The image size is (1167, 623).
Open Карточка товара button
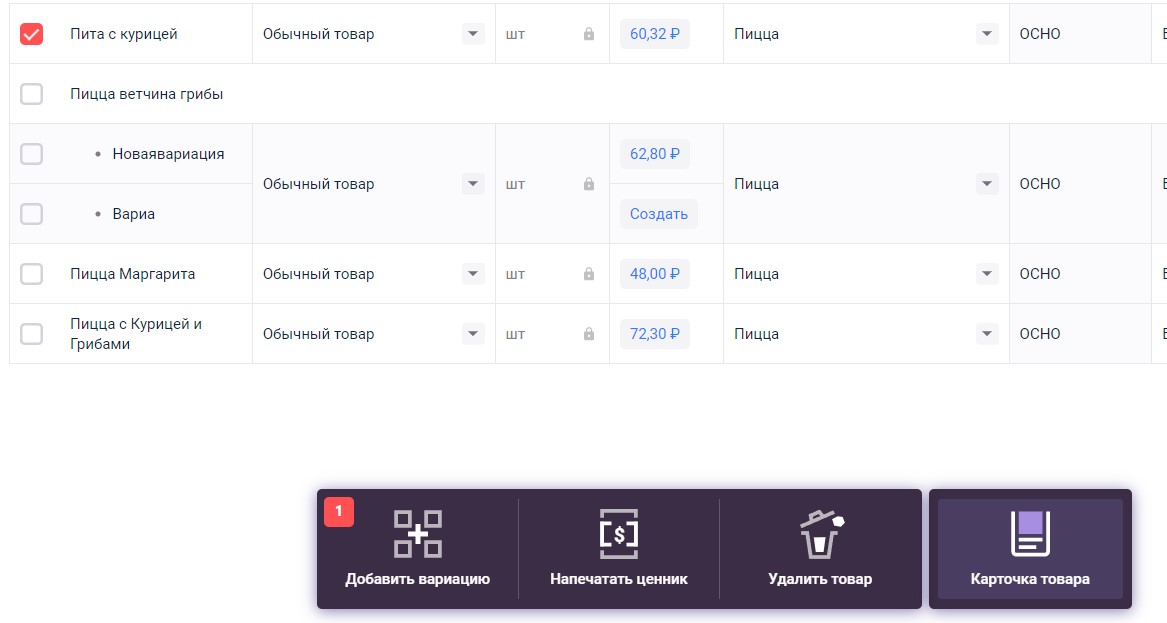point(1030,549)
